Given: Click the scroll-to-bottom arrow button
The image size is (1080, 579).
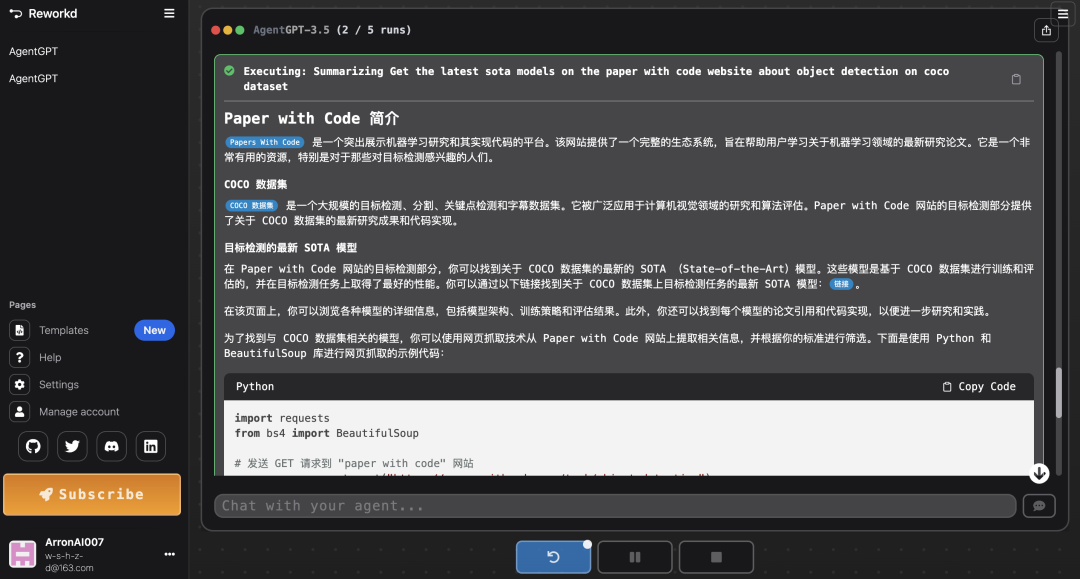Looking at the screenshot, I should (x=1039, y=473).
